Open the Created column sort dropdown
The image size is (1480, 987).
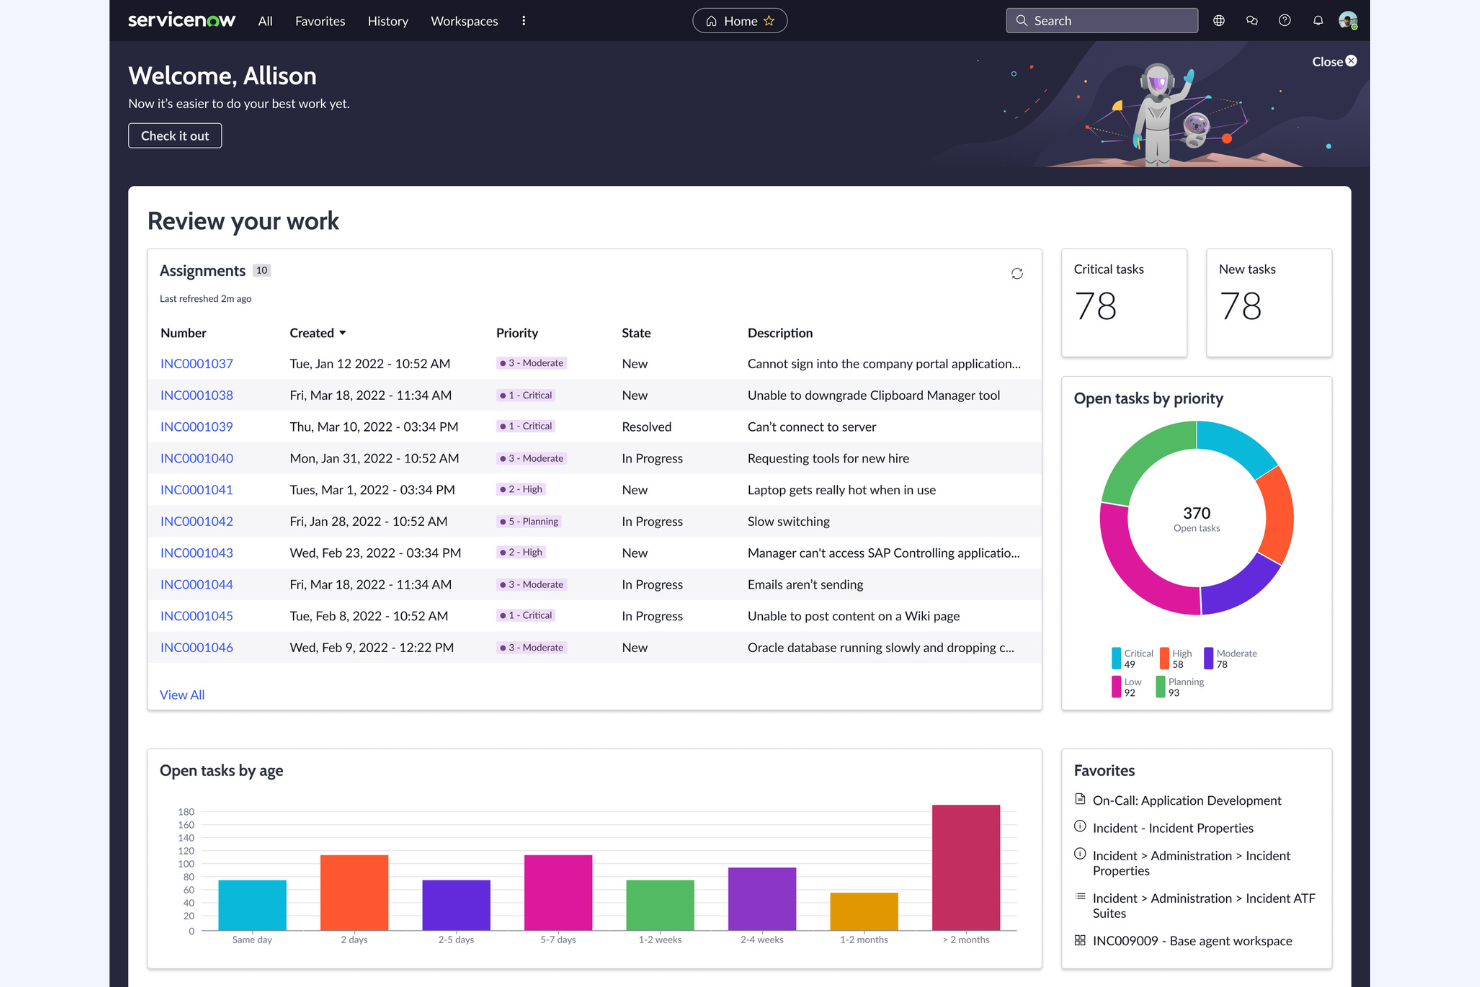(343, 332)
